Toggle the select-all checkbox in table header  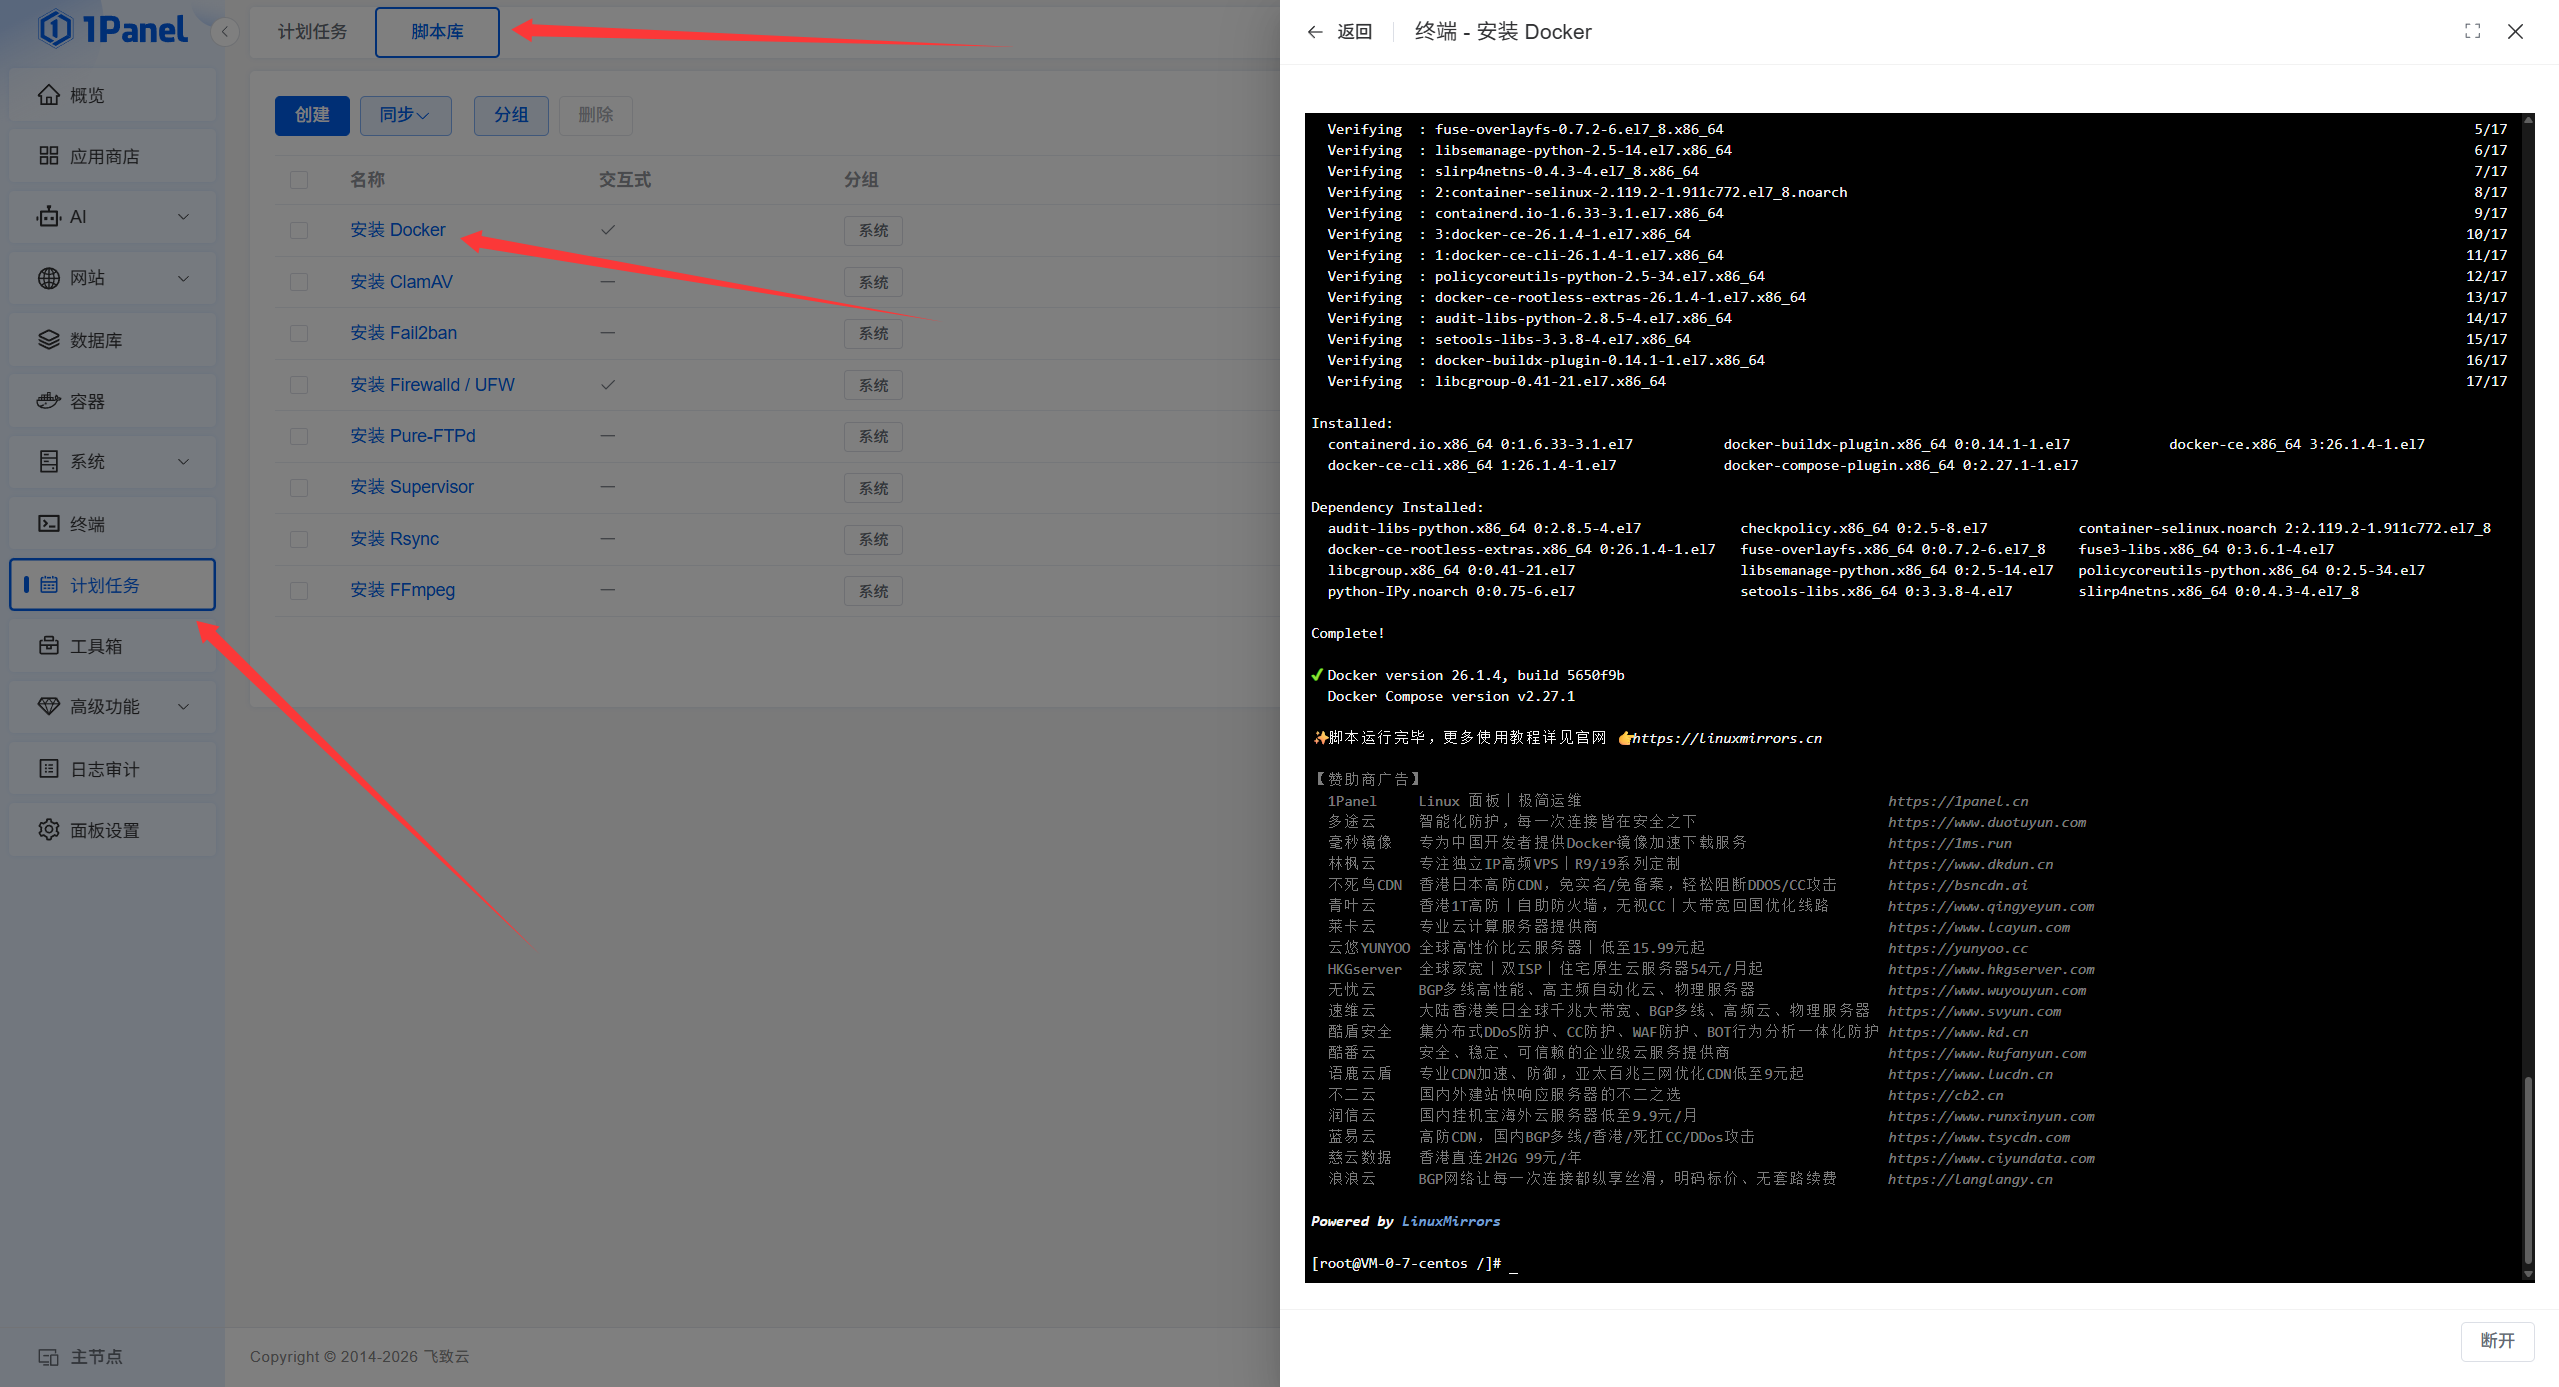[299, 180]
